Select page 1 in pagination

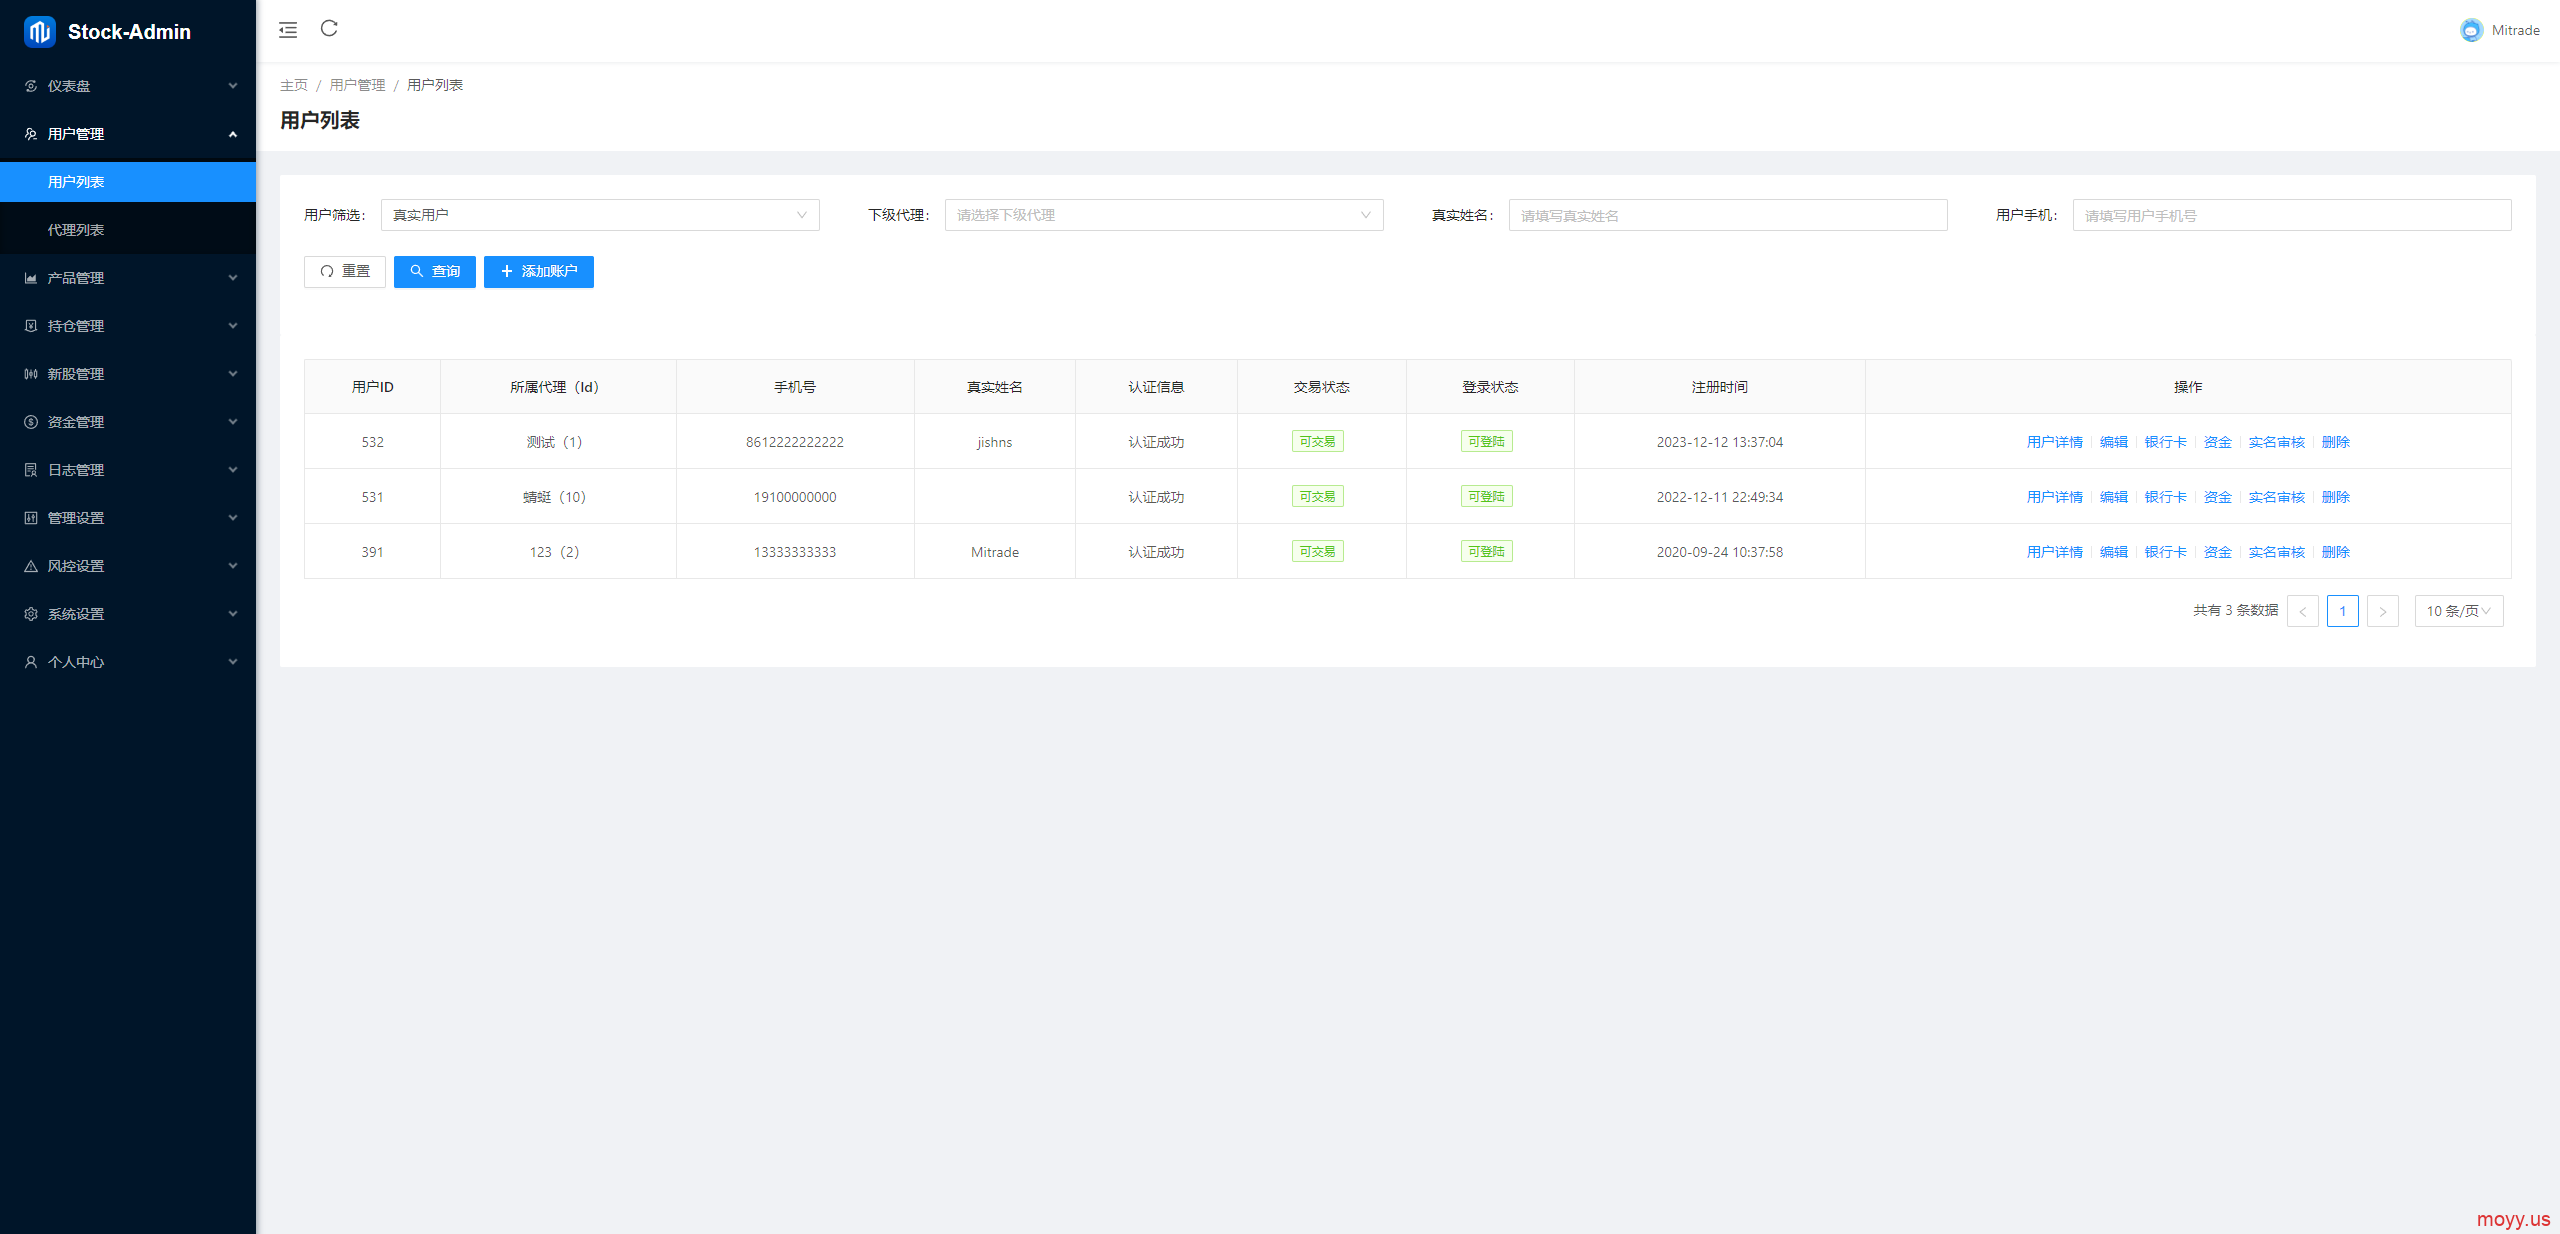(2343, 611)
